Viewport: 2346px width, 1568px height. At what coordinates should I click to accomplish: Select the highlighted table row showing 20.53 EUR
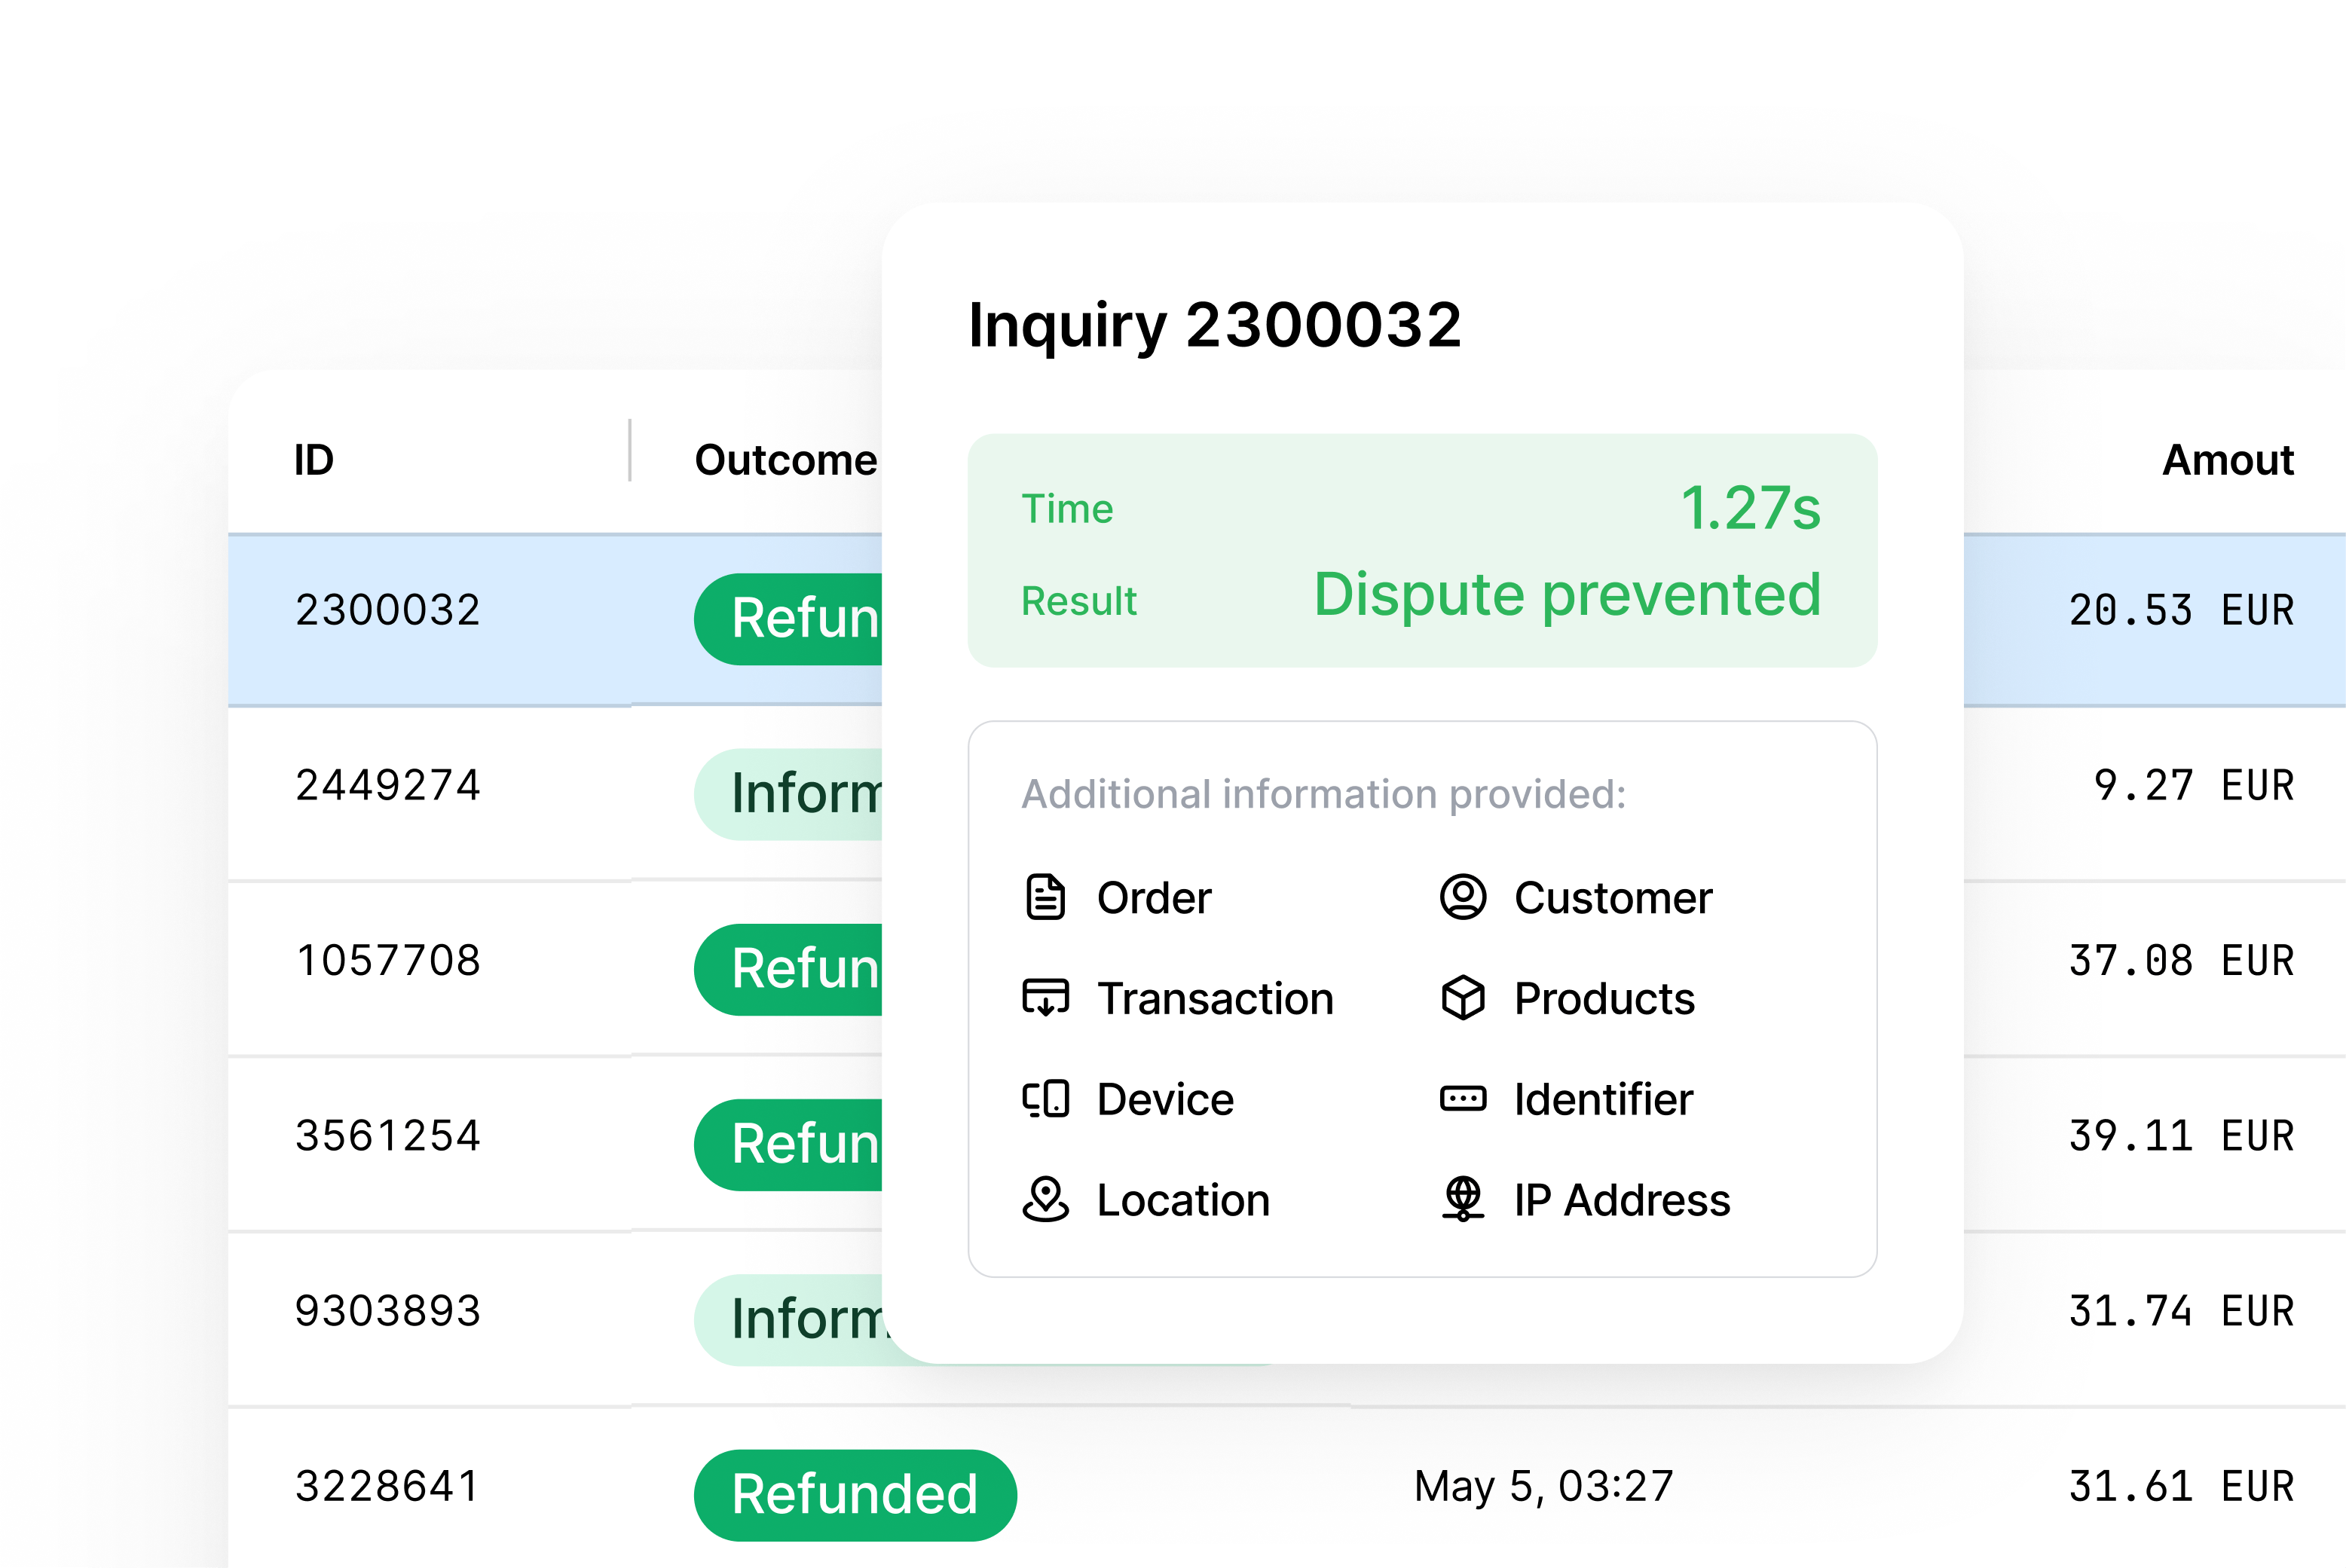(x=2180, y=609)
